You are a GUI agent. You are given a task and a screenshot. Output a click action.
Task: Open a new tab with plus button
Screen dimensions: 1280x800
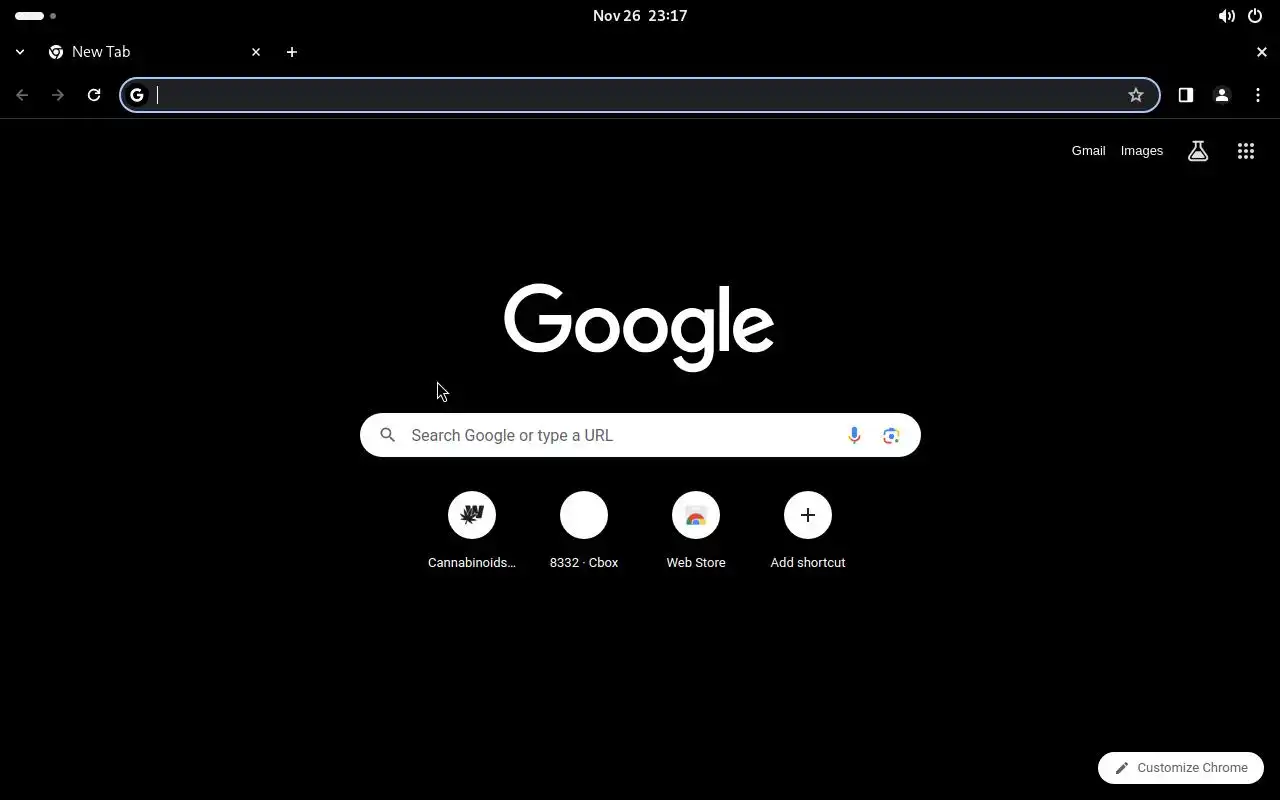click(292, 52)
